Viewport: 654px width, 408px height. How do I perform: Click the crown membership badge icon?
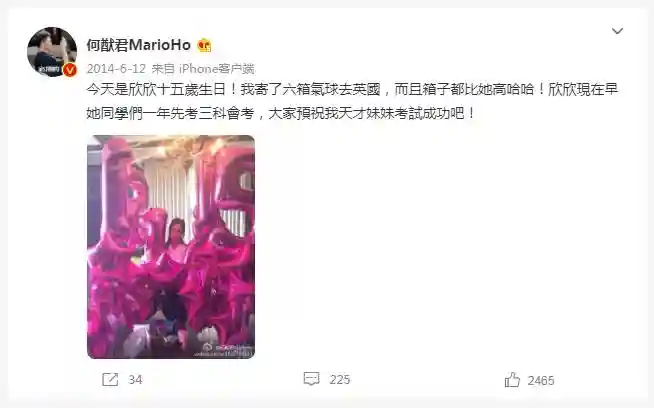[204, 45]
